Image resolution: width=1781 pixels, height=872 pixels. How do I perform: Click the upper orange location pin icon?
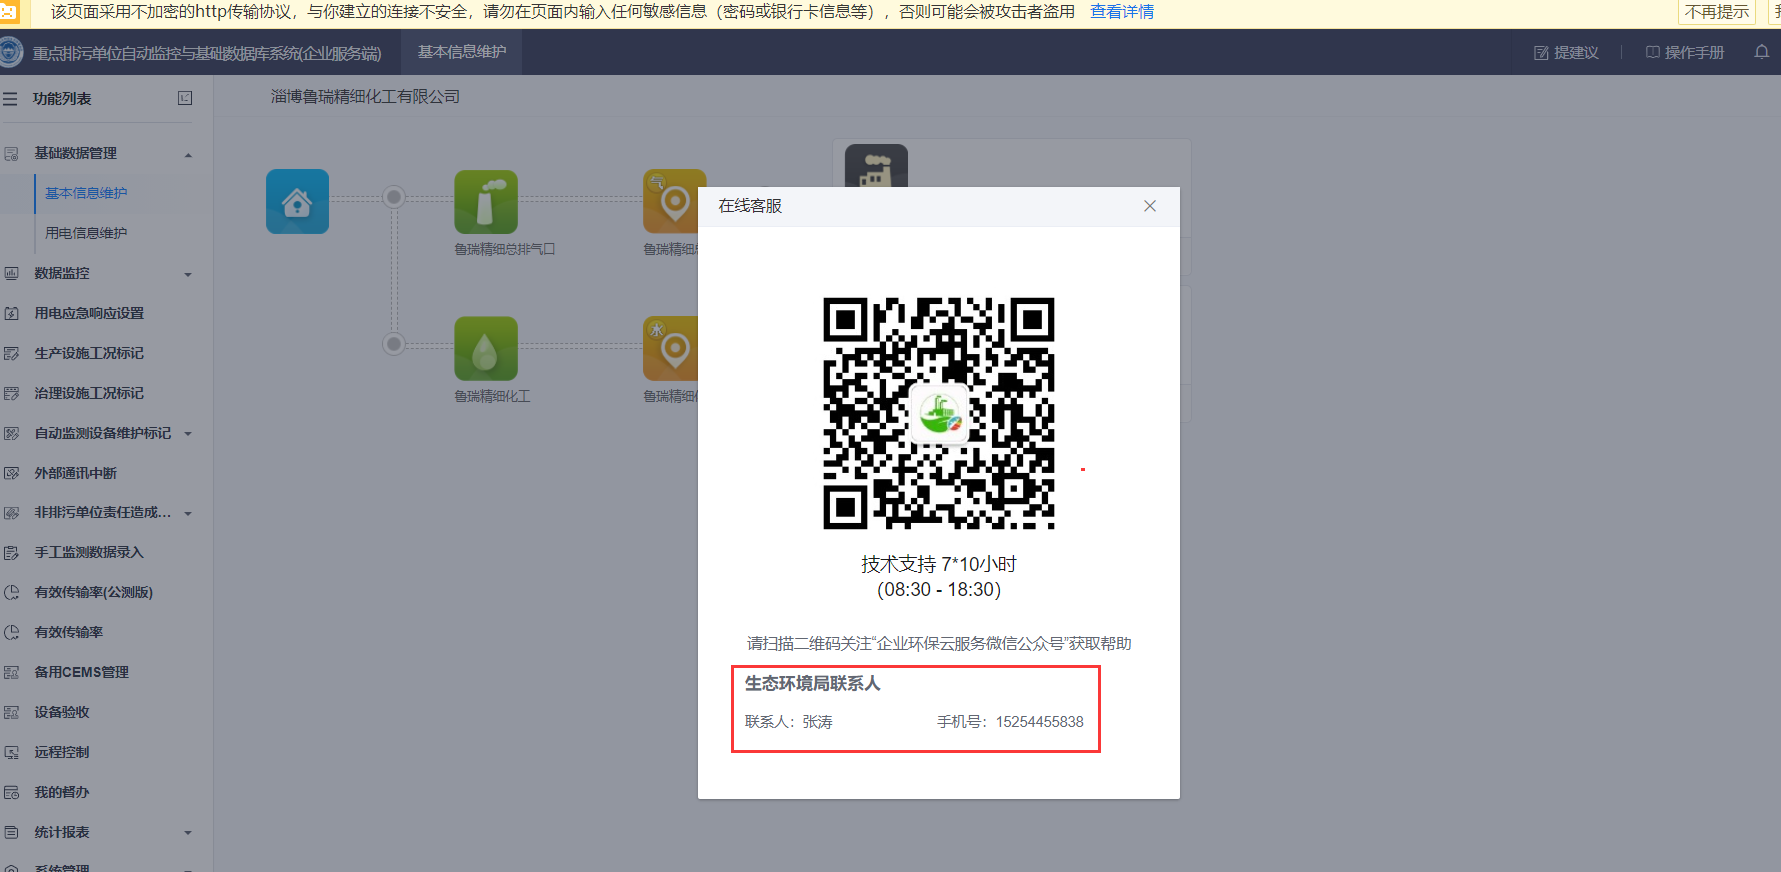[671, 201]
